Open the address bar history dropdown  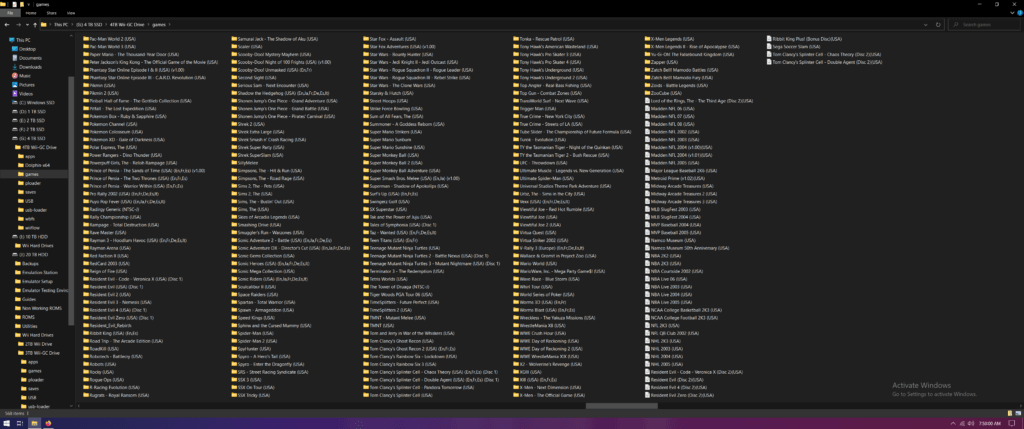point(926,25)
